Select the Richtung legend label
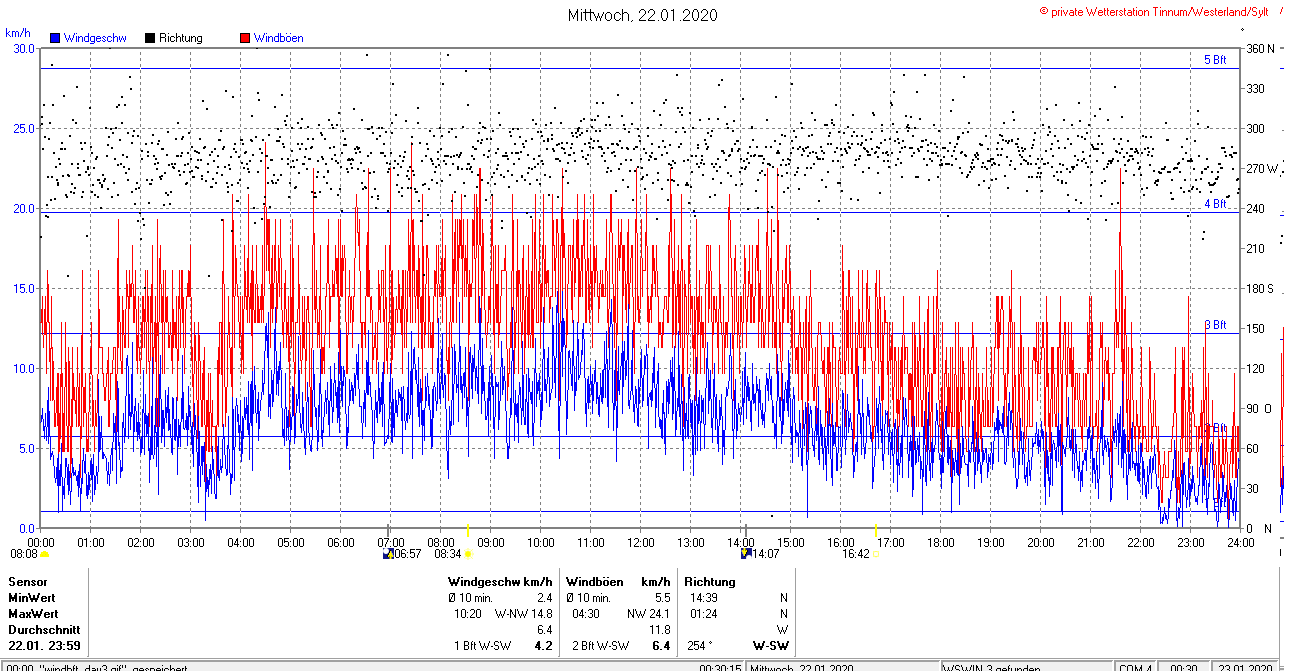 pyautogui.click(x=181, y=38)
